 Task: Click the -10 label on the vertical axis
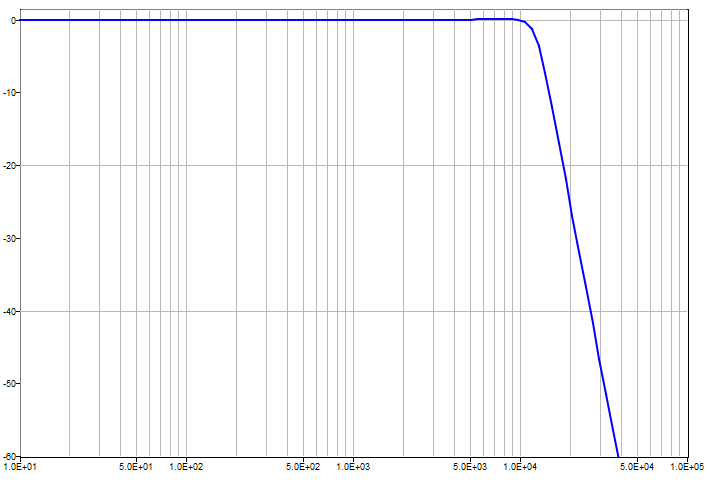[8, 92]
